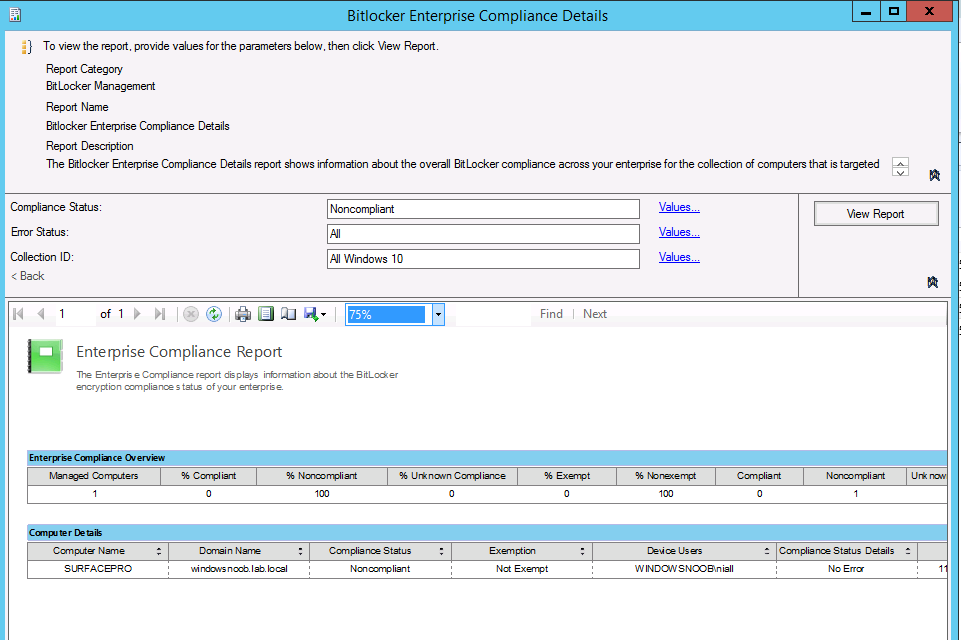Click the find text box in toolbar
961x640 pixels.
(x=493, y=314)
